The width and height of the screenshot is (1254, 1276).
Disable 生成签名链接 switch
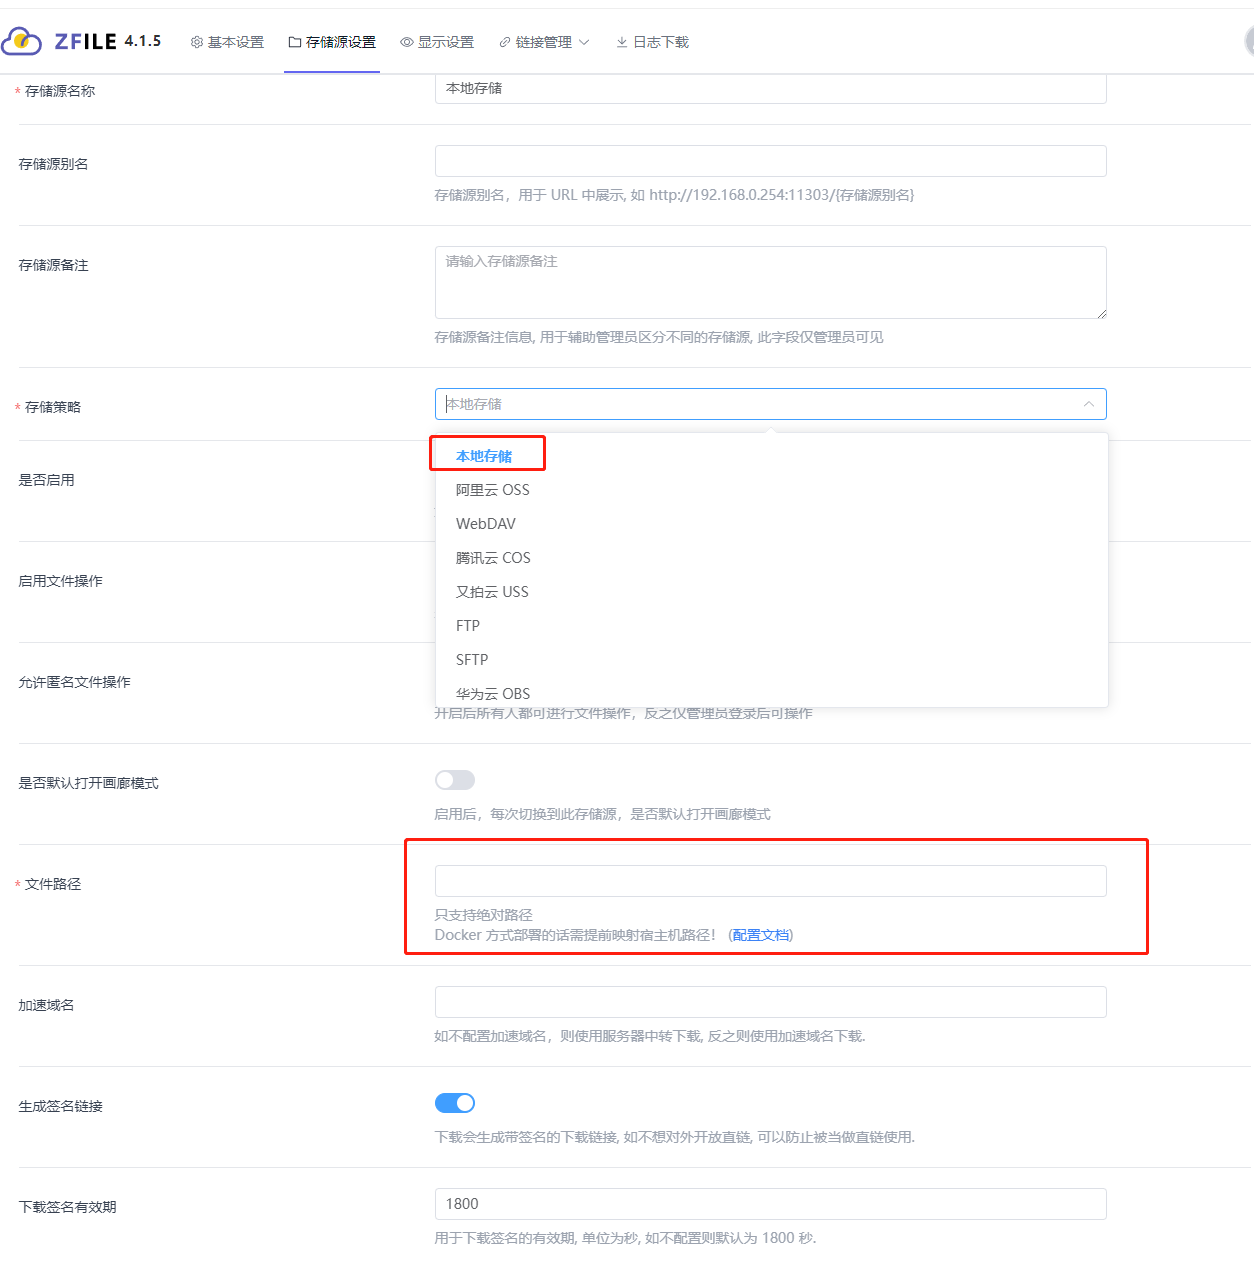[x=455, y=1103]
